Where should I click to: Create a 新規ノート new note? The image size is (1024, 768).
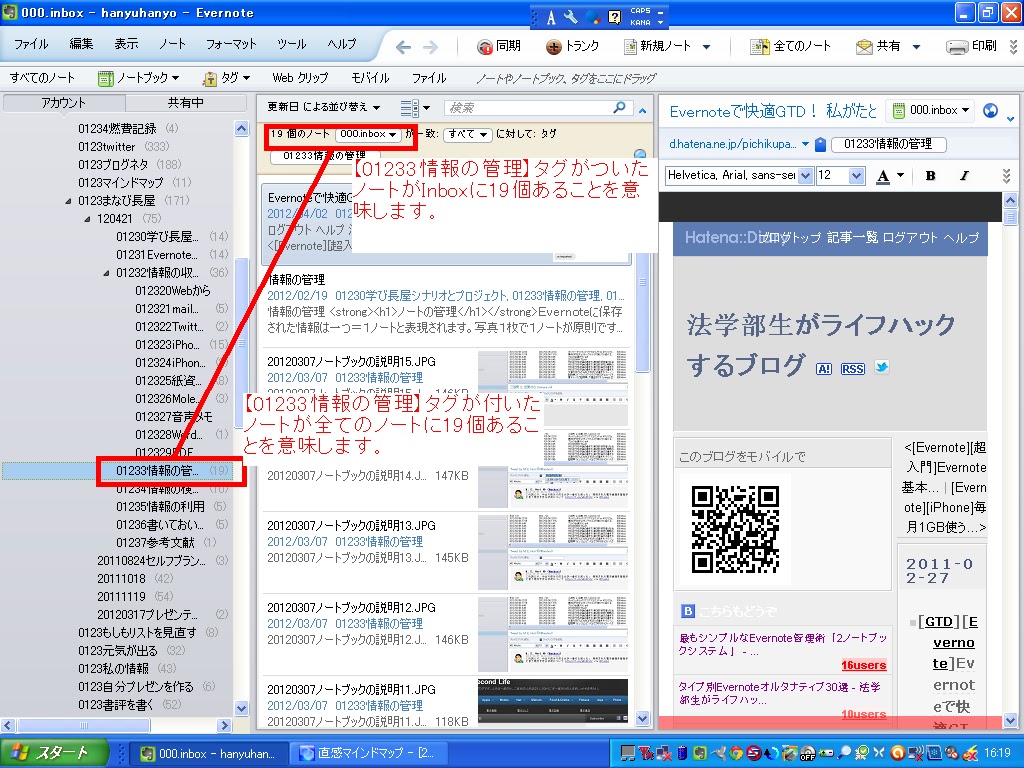click(657, 46)
